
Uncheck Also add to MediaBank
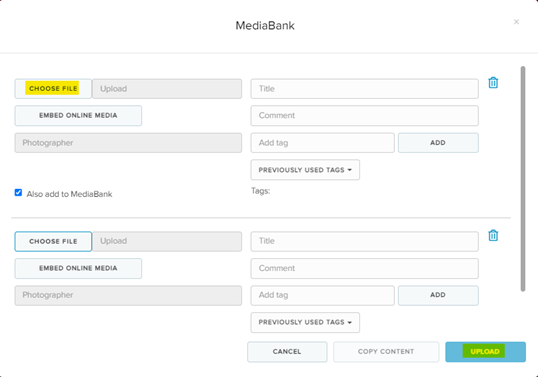(x=19, y=192)
